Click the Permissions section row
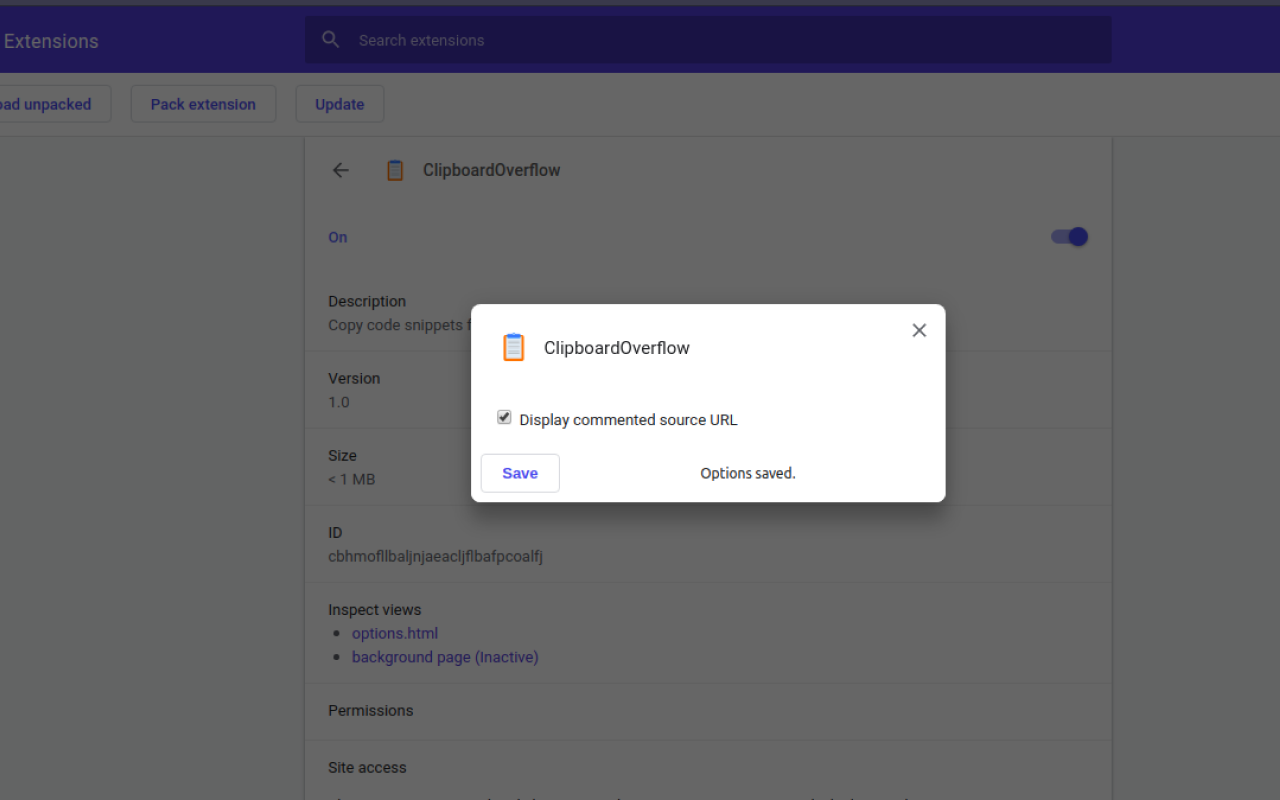This screenshot has width=1280, height=800. click(x=370, y=710)
